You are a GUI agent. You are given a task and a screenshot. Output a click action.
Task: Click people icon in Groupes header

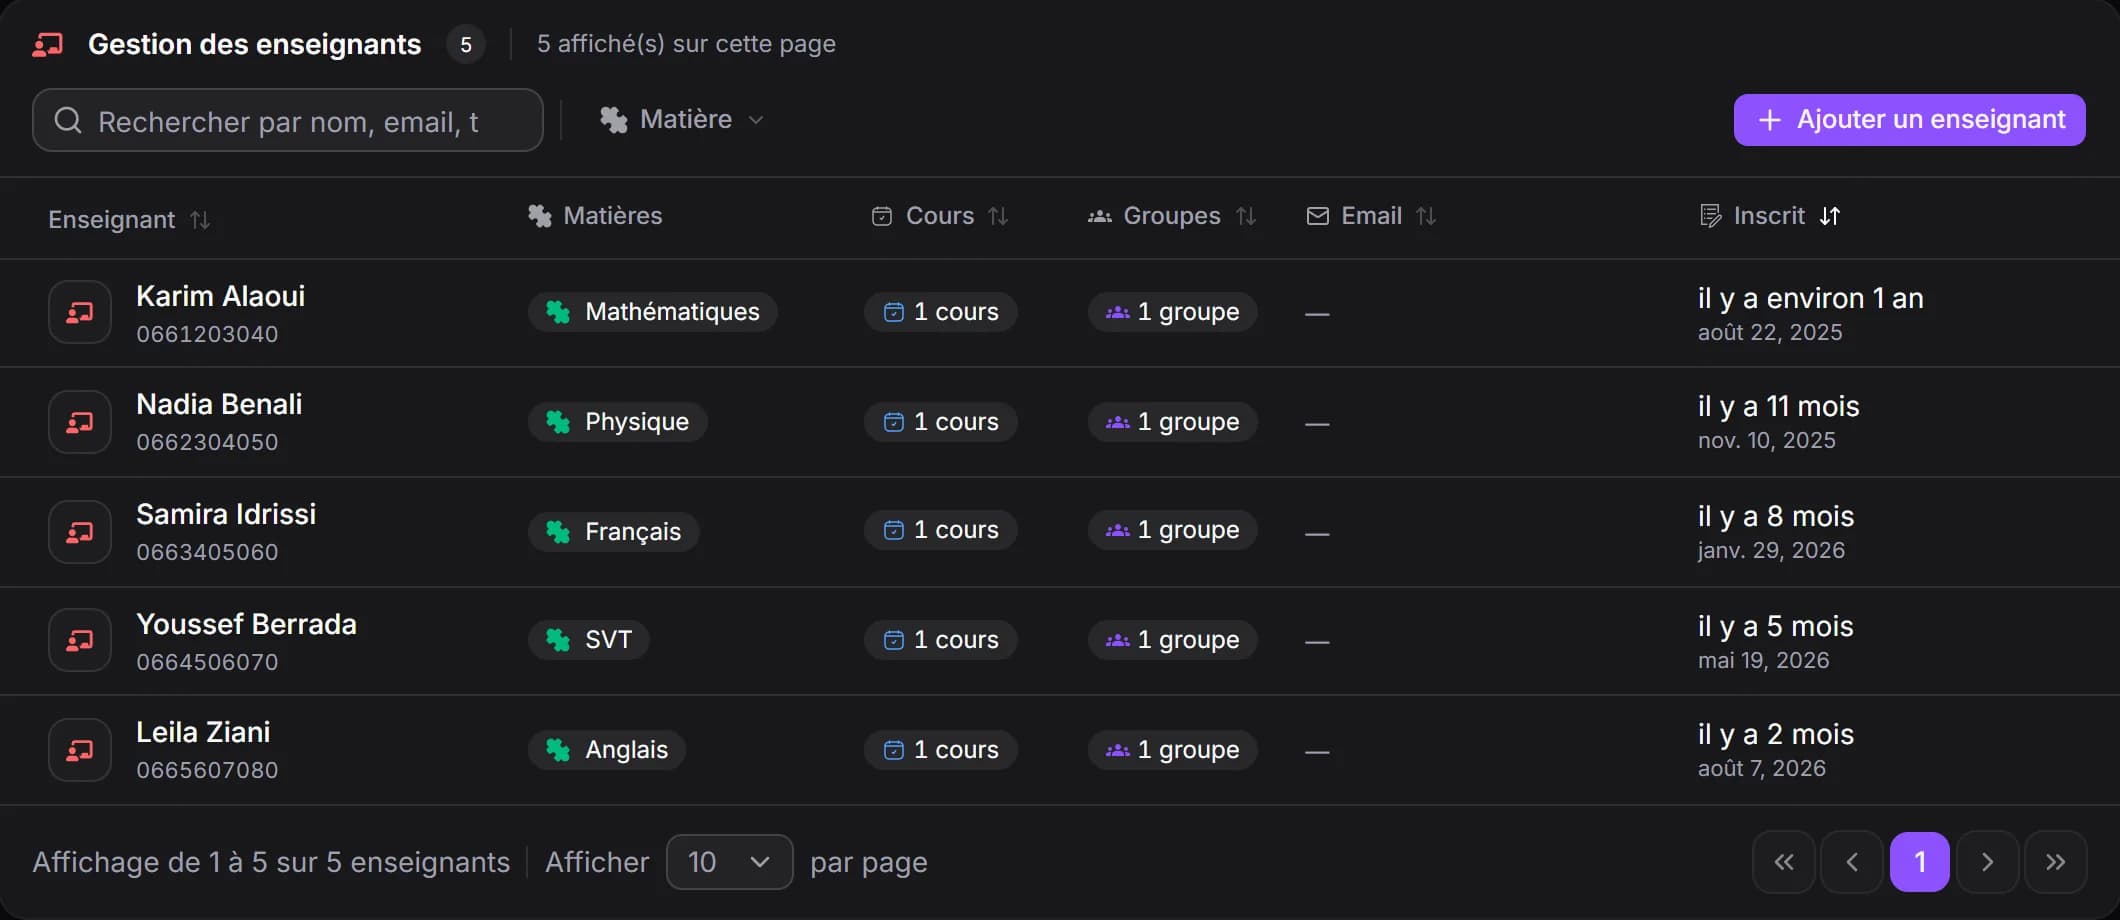tap(1100, 216)
